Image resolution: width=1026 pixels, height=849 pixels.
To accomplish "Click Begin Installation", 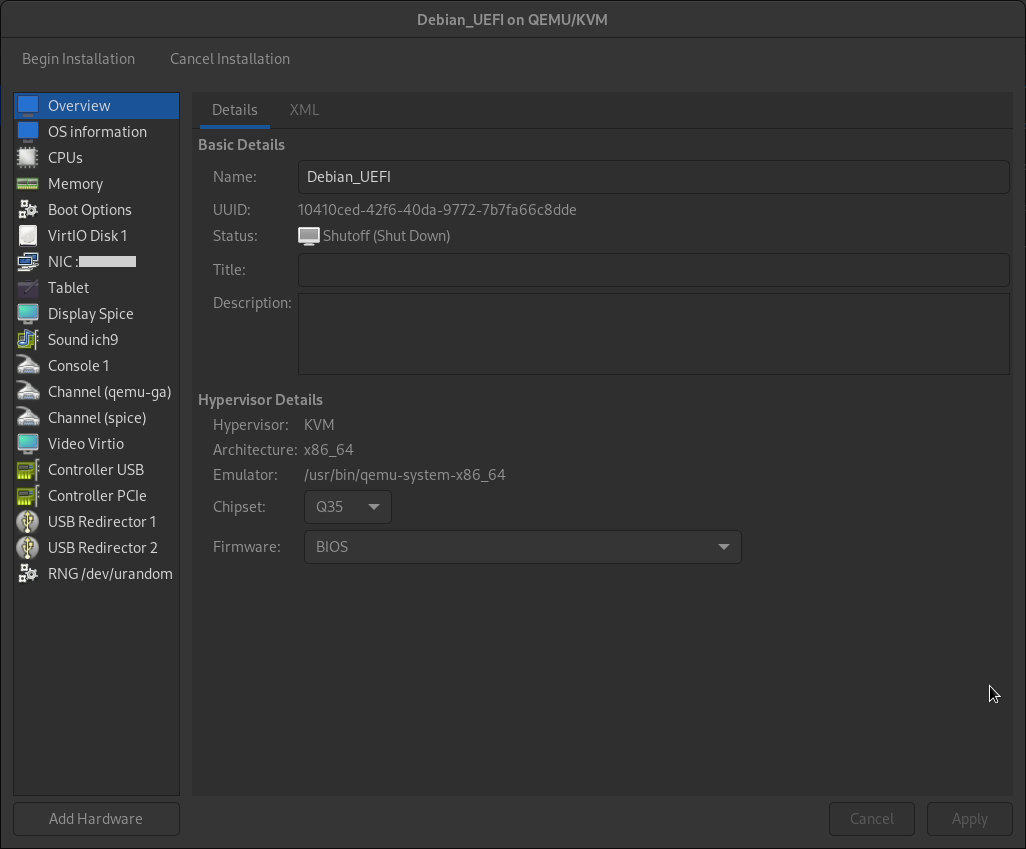I will click(x=78, y=59).
